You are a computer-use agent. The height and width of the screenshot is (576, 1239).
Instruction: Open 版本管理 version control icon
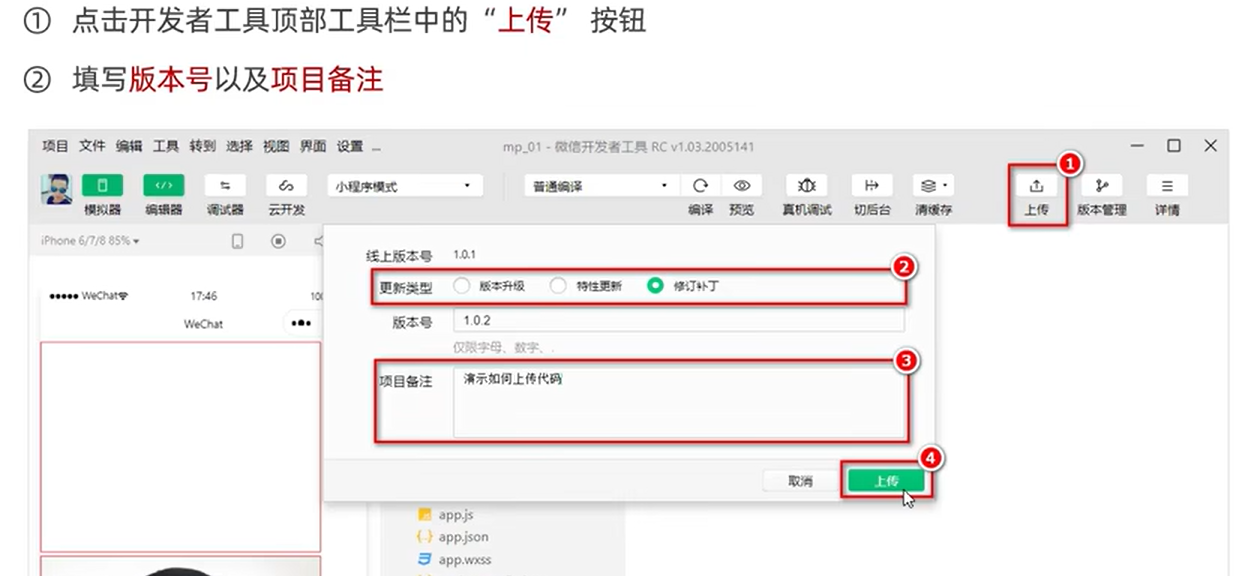(1102, 186)
